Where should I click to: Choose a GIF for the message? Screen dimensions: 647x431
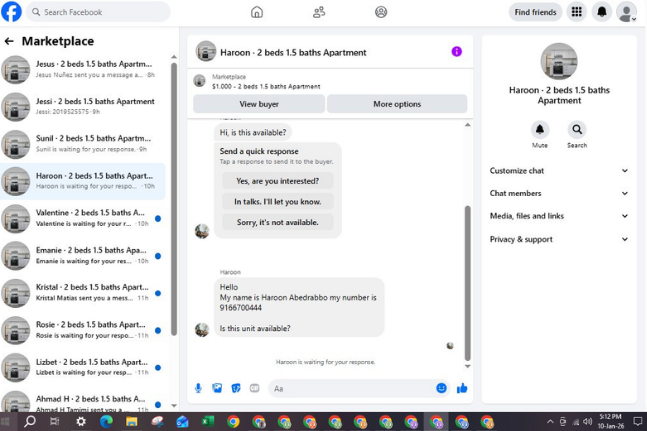255,388
